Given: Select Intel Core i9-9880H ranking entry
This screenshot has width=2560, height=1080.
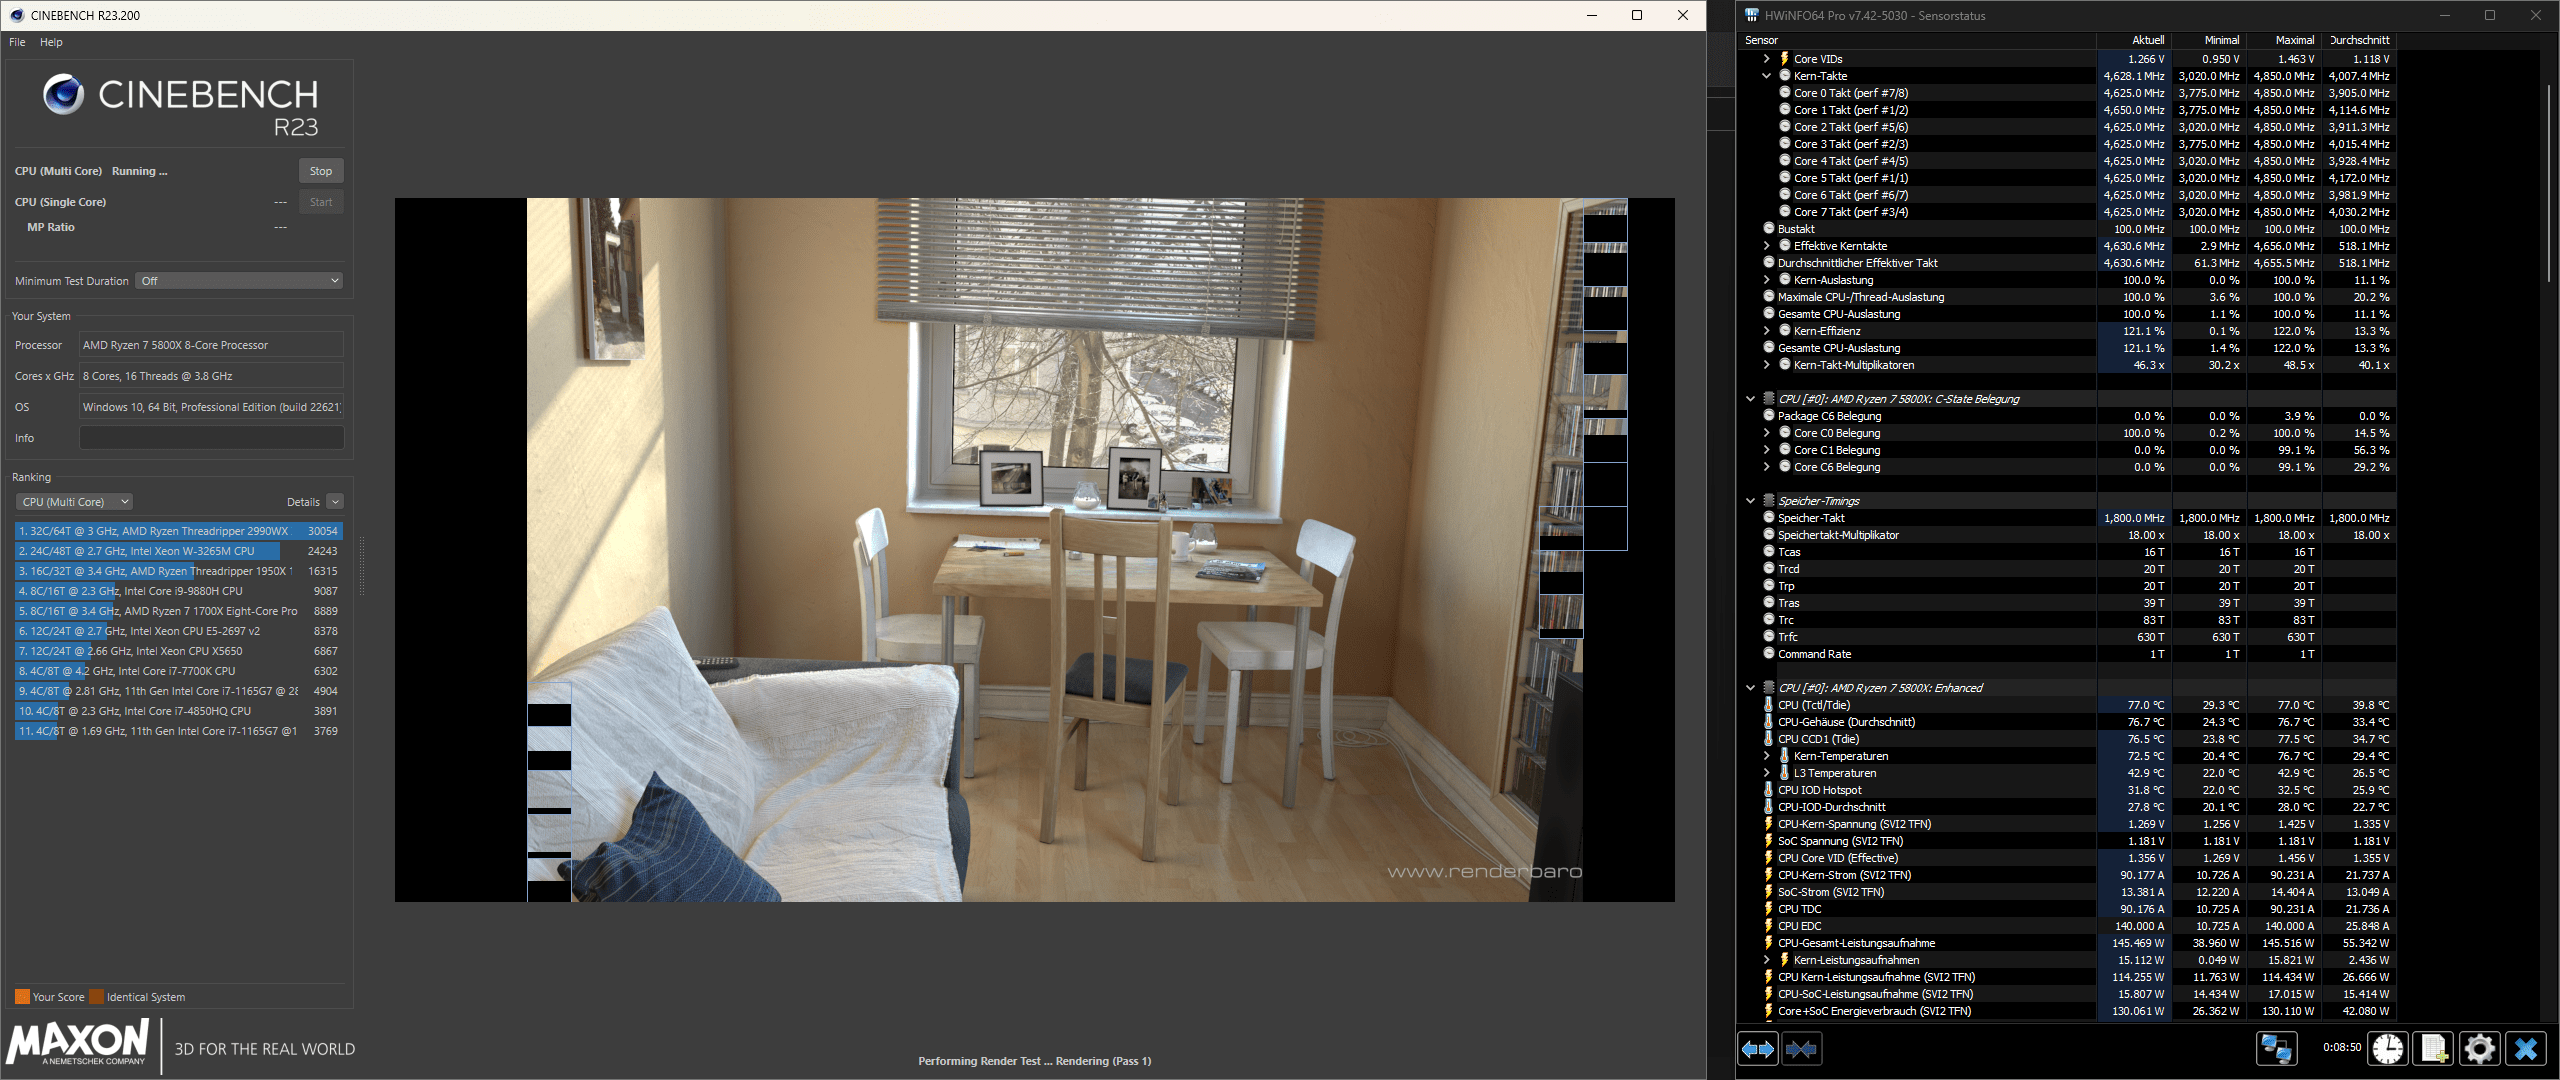Looking at the screenshot, I should [x=178, y=591].
